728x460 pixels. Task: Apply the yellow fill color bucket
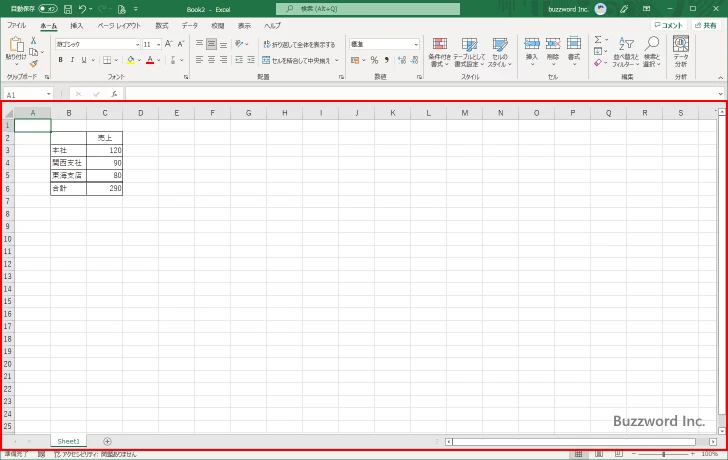(x=130, y=60)
